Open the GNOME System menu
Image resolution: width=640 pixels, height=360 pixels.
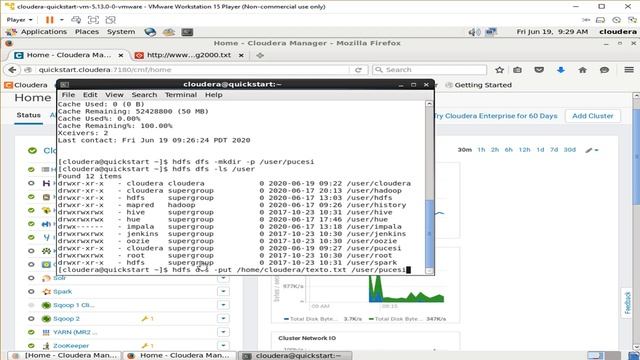click(121, 32)
